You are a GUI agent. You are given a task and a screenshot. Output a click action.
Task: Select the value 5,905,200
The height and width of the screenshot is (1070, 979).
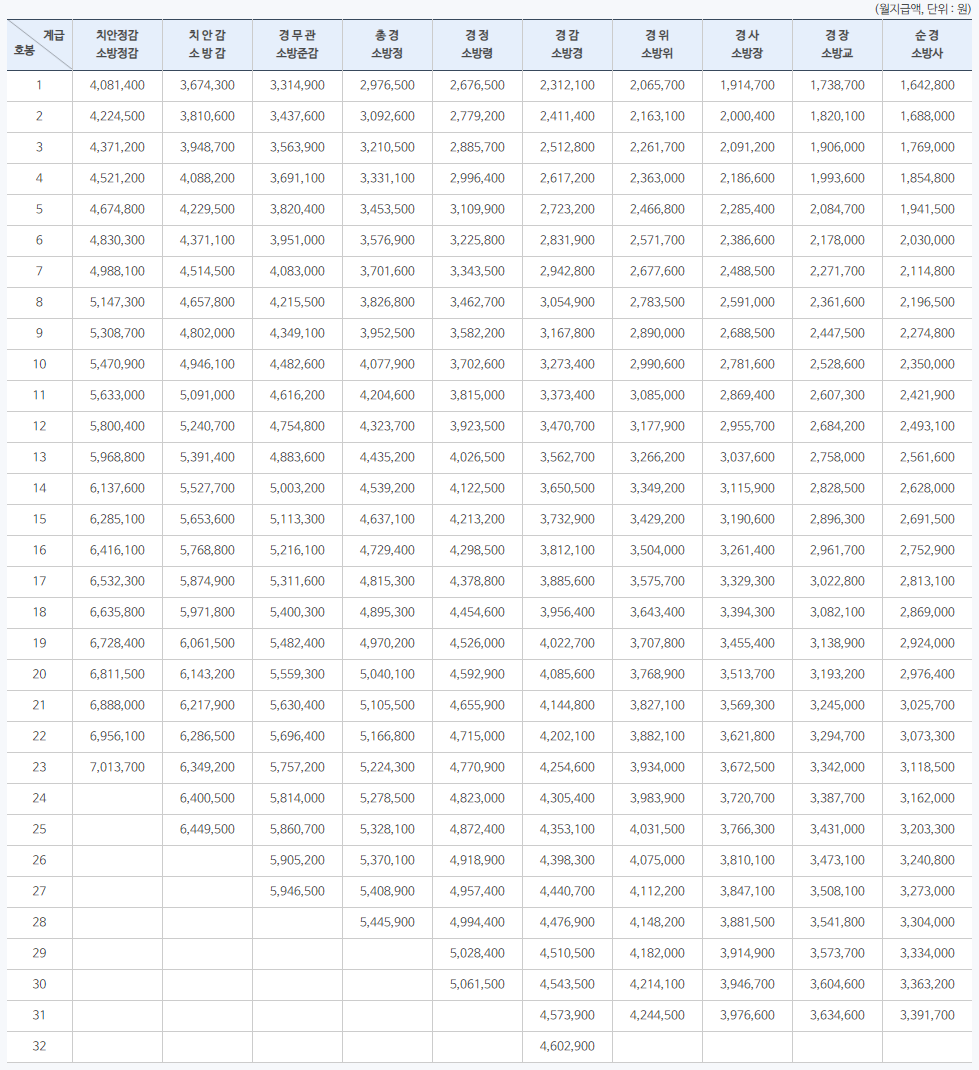[x=297, y=860]
